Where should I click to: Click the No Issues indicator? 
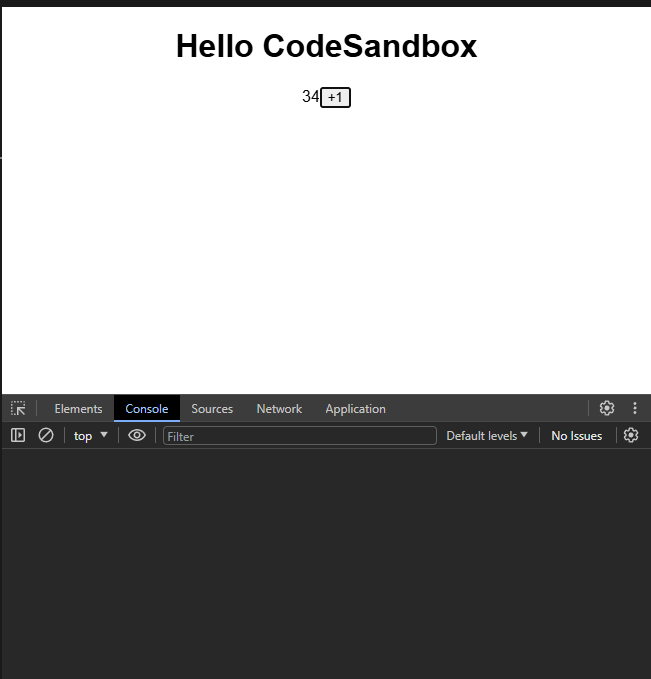tap(577, 436)
